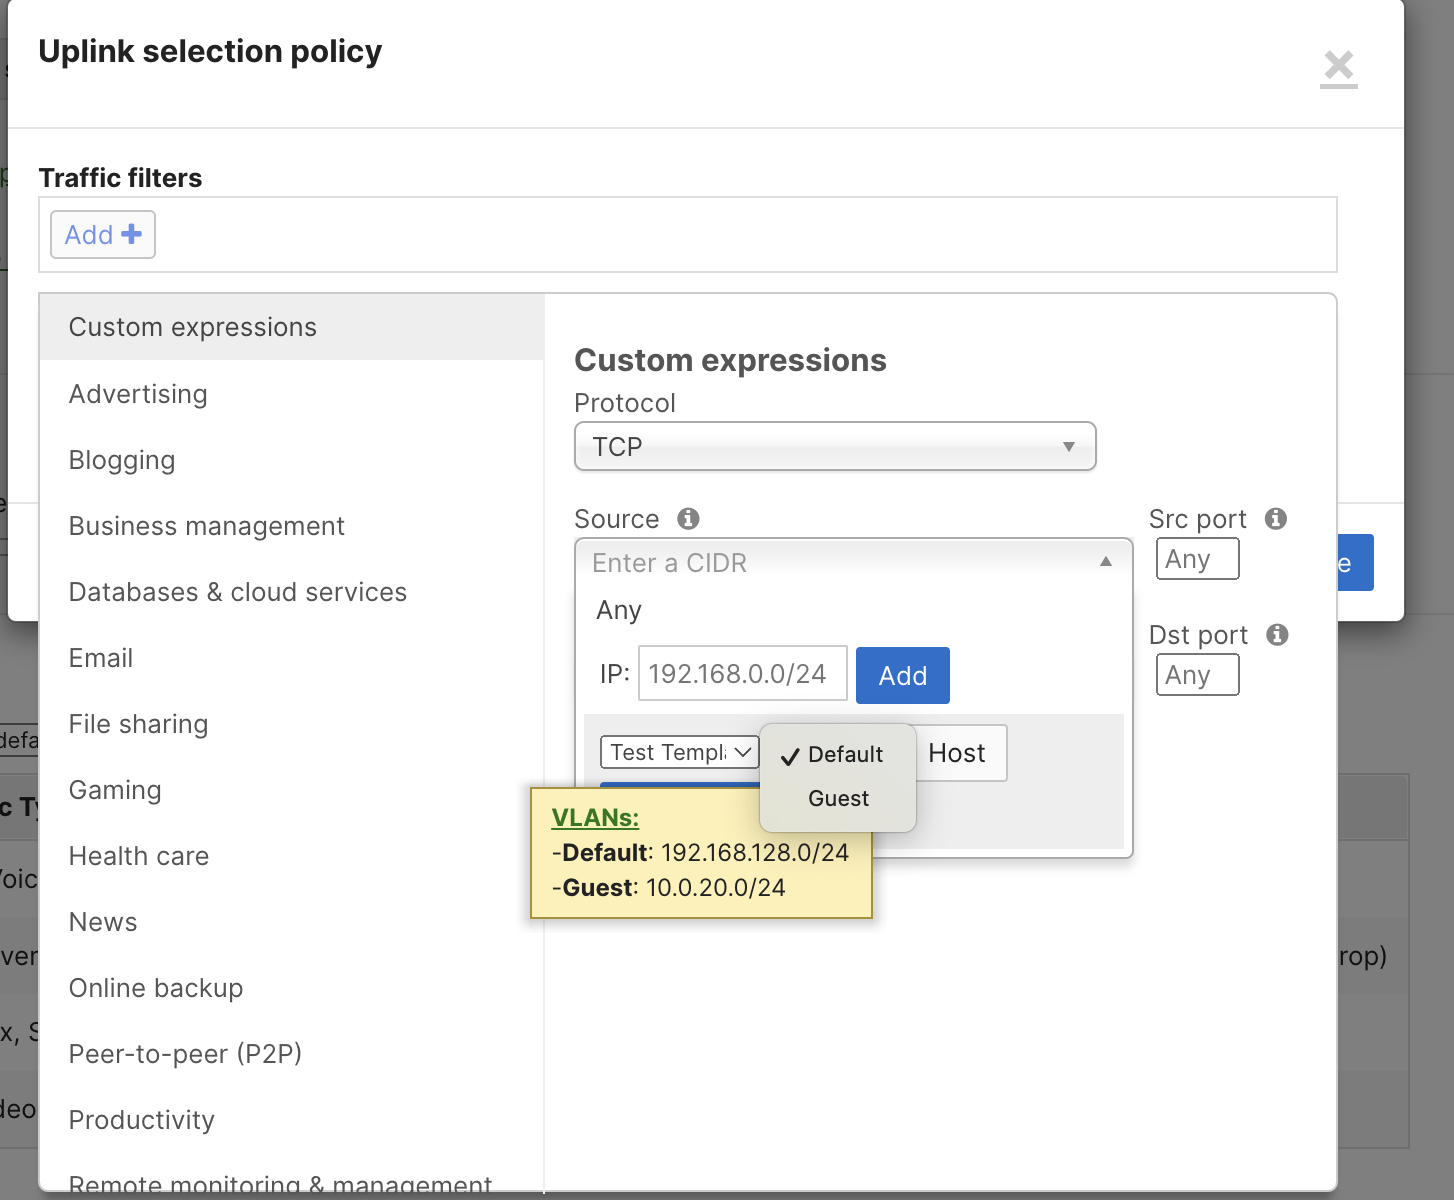
Task: Select the Health care category
Action: point(138,856)
